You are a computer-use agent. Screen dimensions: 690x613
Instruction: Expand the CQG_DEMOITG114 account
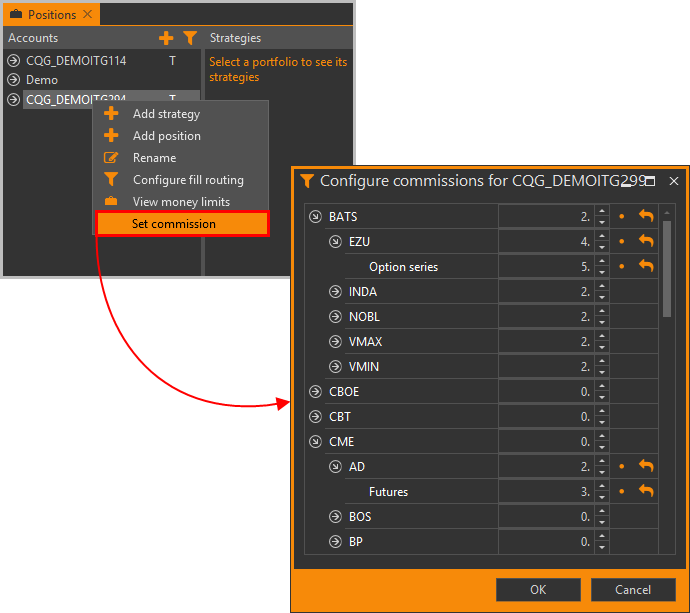pos(14,60)
